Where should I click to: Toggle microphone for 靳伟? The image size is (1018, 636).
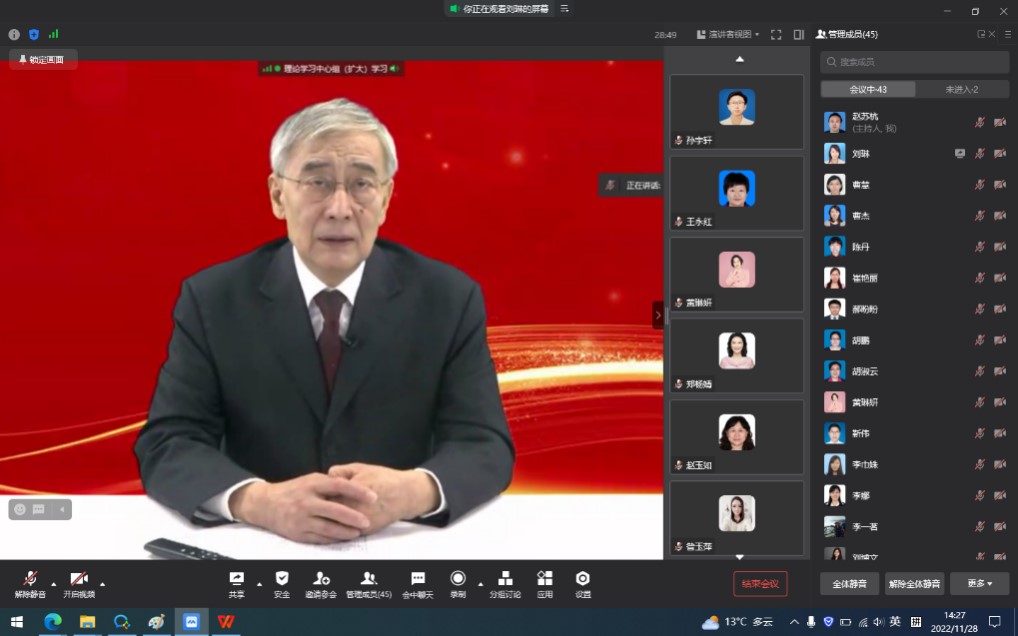980,433
